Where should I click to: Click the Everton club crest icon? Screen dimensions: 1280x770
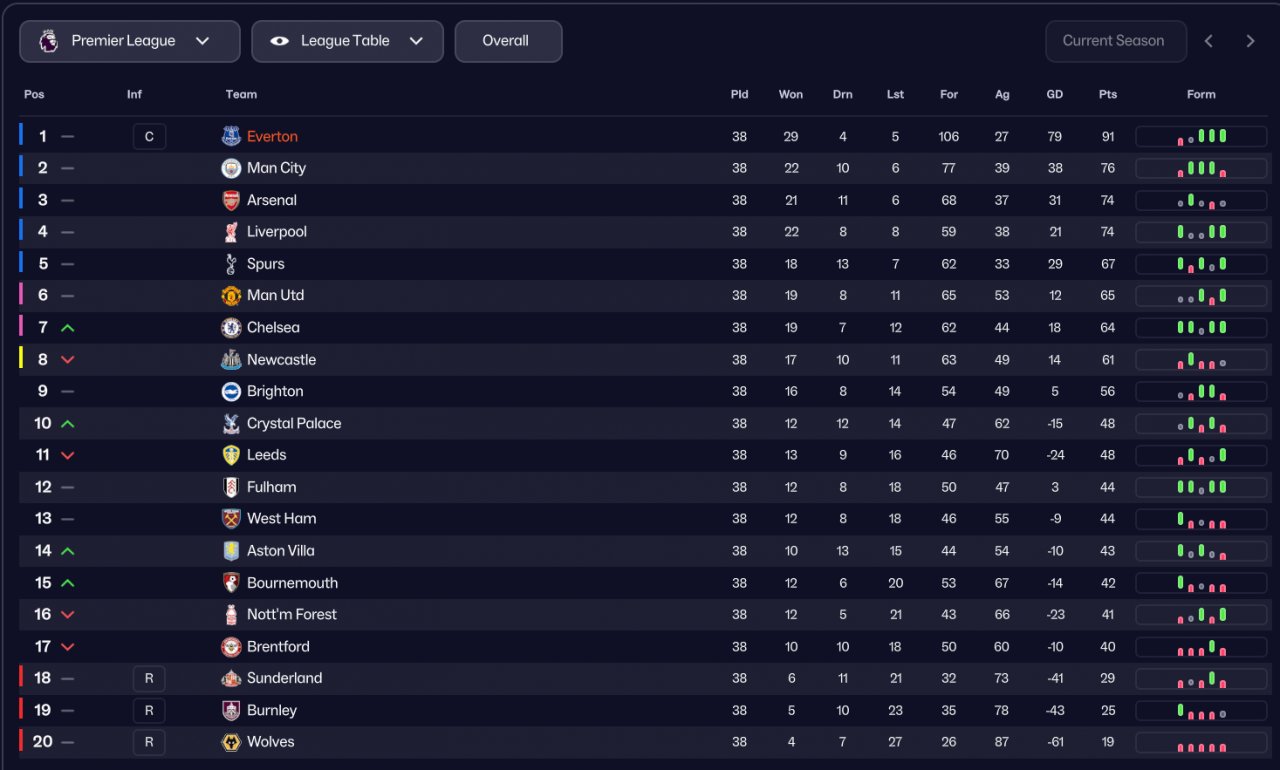click(231, 136)
